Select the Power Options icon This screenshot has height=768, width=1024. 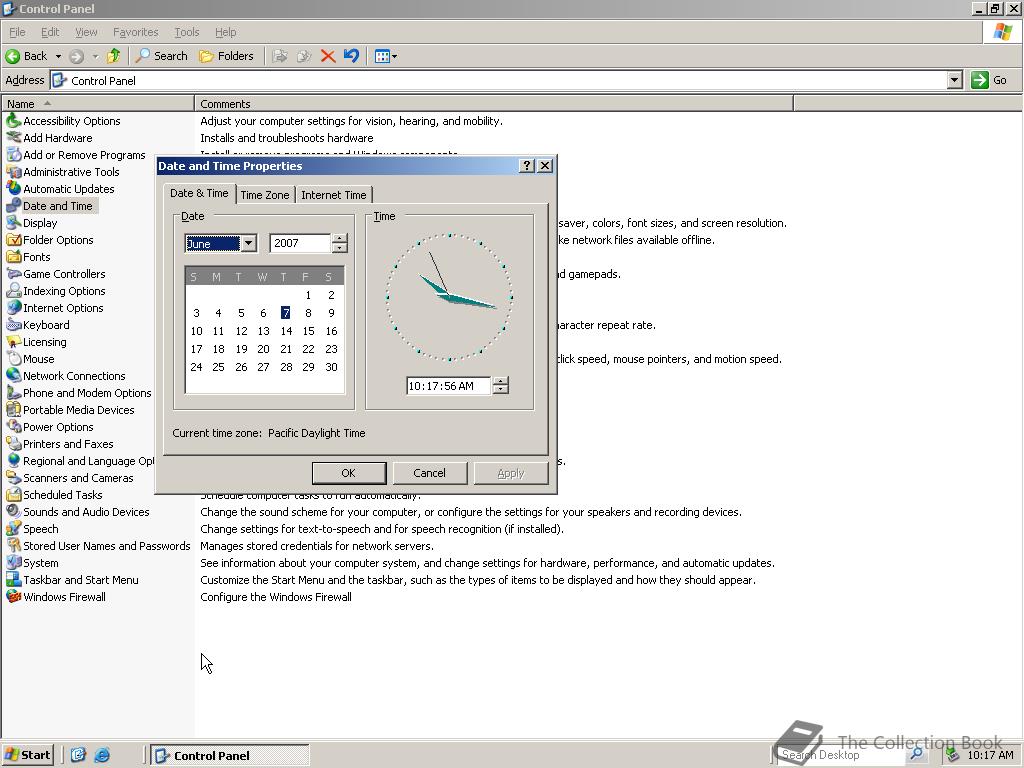pyautogui.click(x=13, y=426)
